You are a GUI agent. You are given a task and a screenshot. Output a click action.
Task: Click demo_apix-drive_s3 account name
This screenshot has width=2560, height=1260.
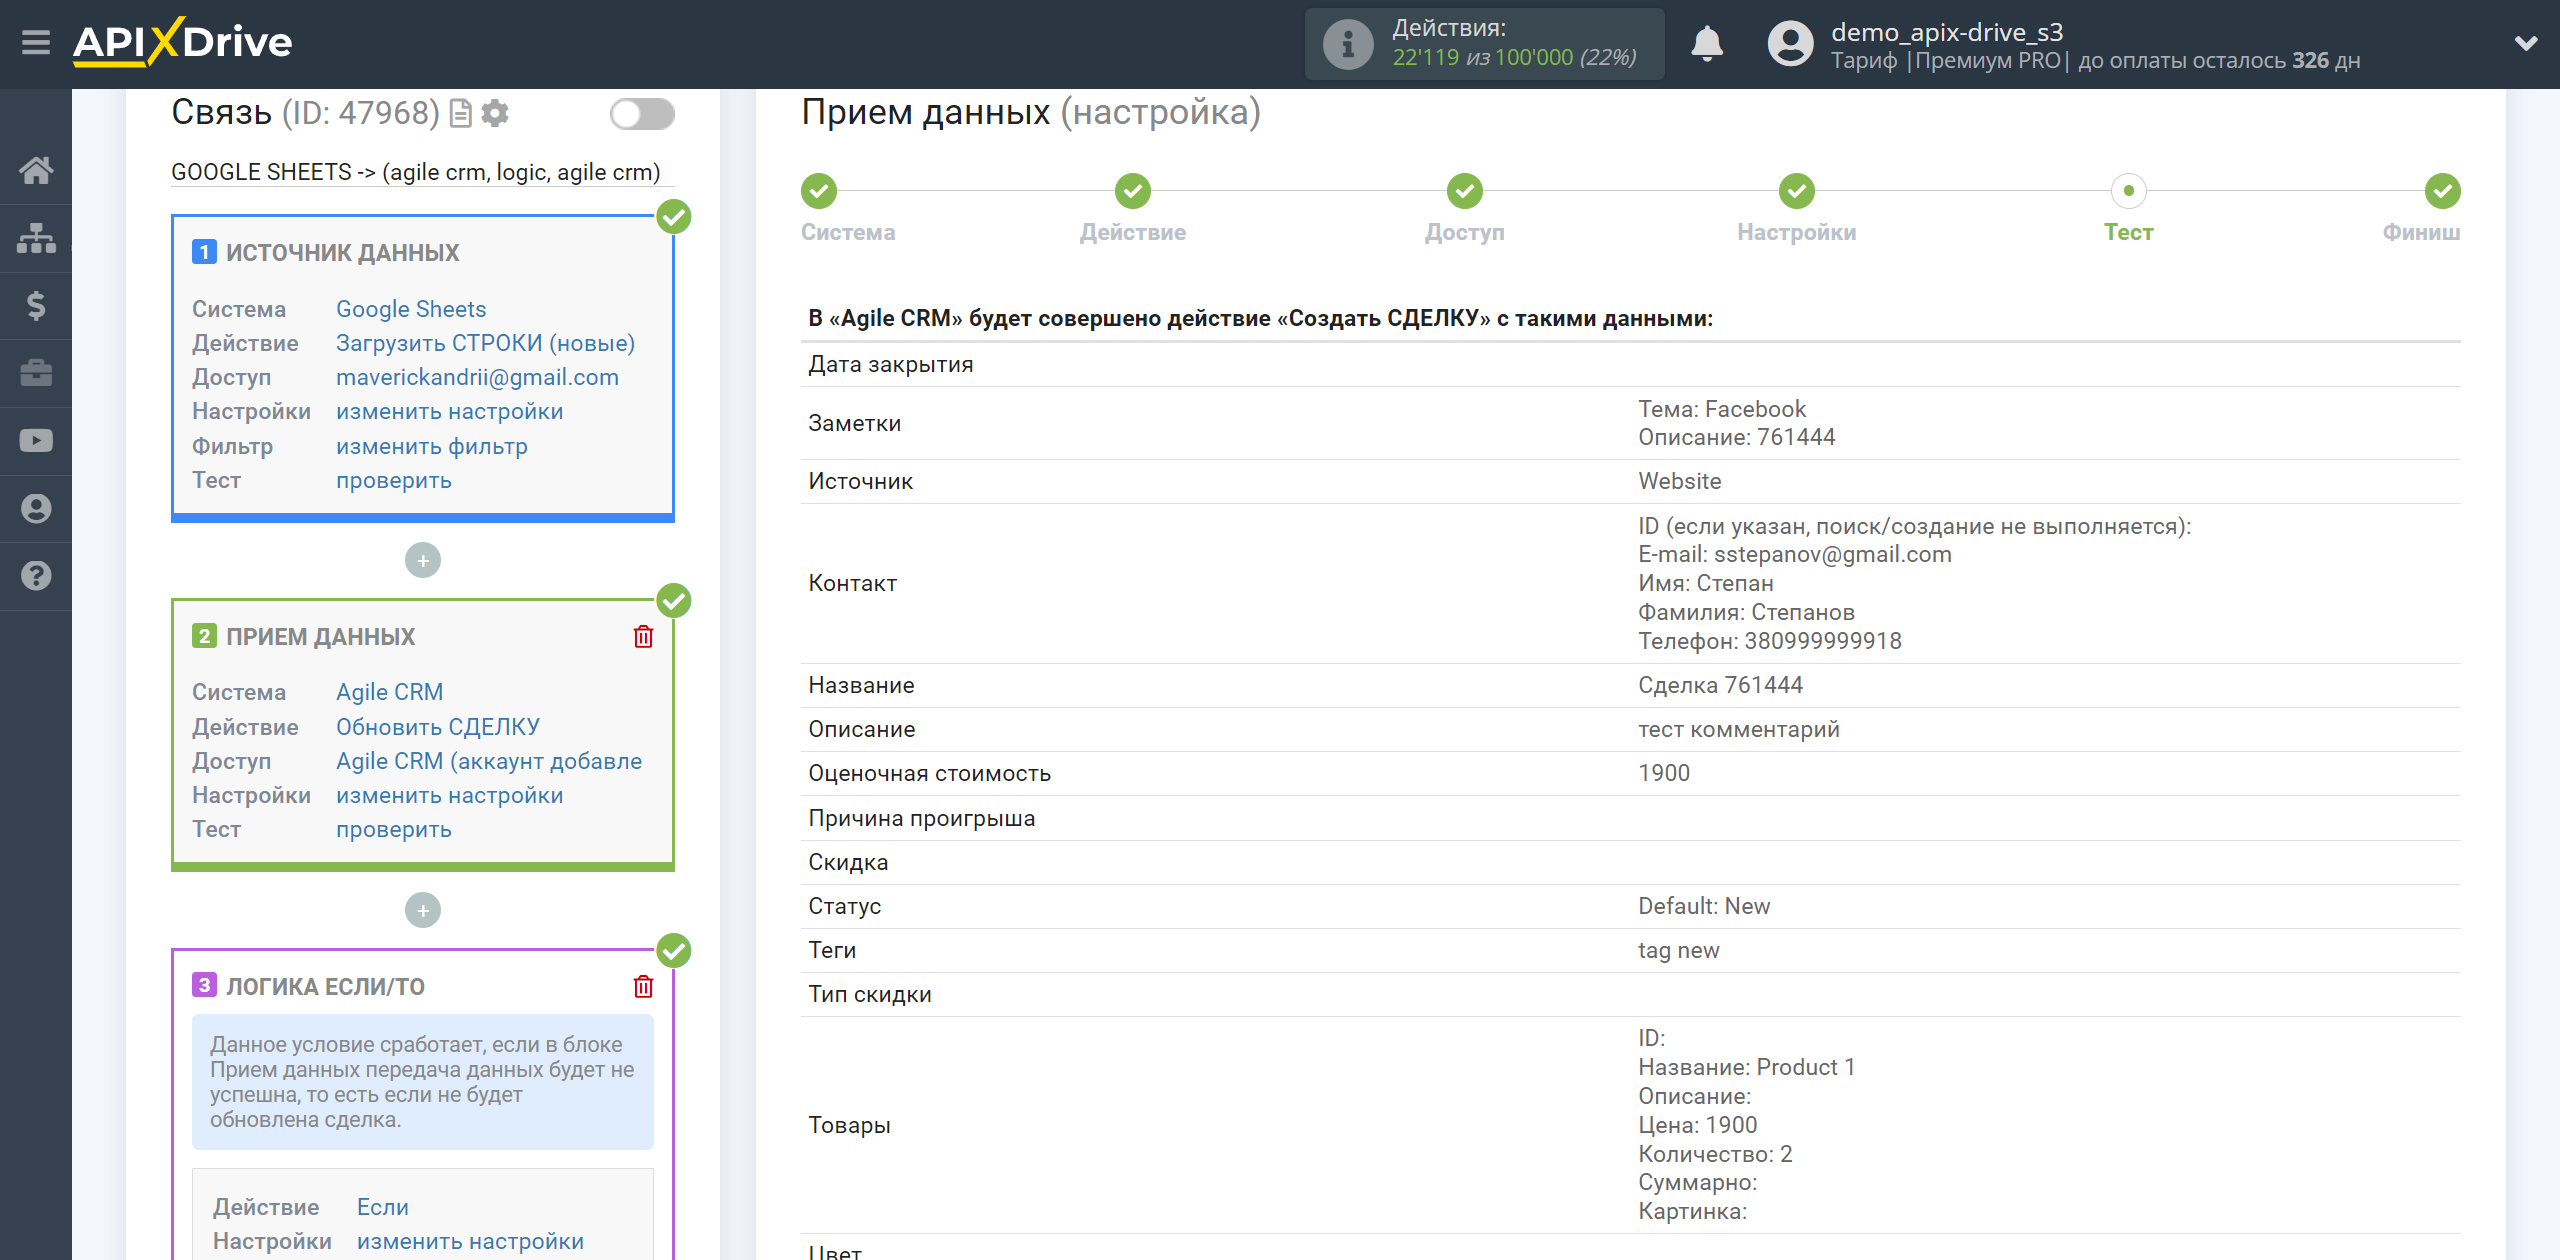1947,32
